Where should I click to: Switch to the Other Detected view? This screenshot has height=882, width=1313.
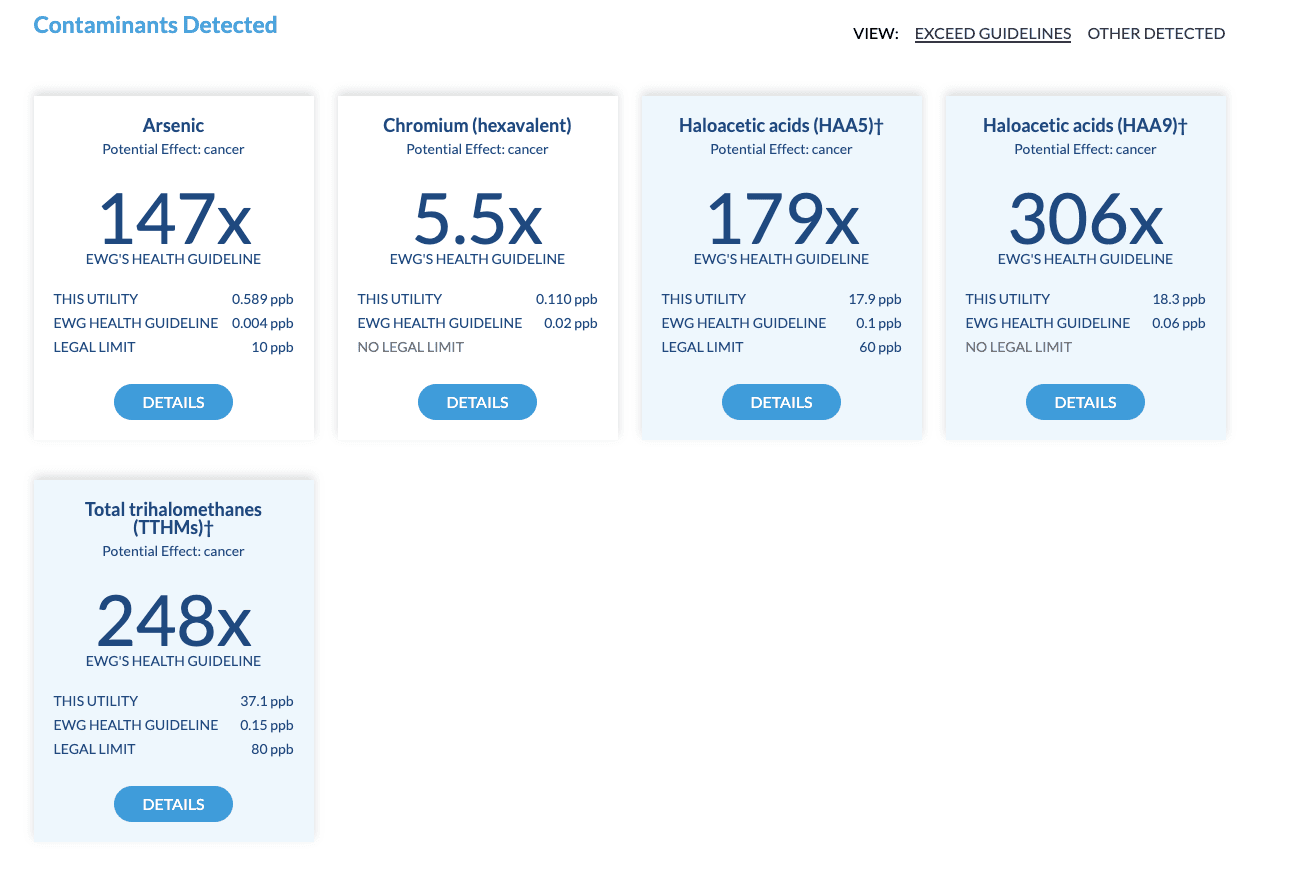[x=1156, y=33]
